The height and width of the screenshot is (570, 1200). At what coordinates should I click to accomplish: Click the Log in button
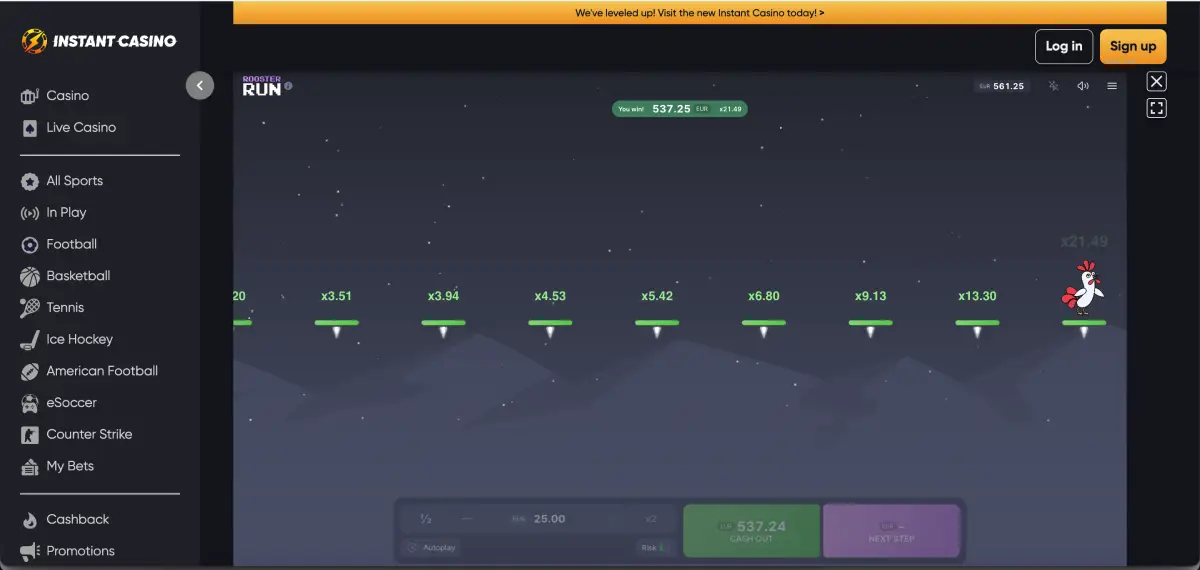[x=1064, y=46]
